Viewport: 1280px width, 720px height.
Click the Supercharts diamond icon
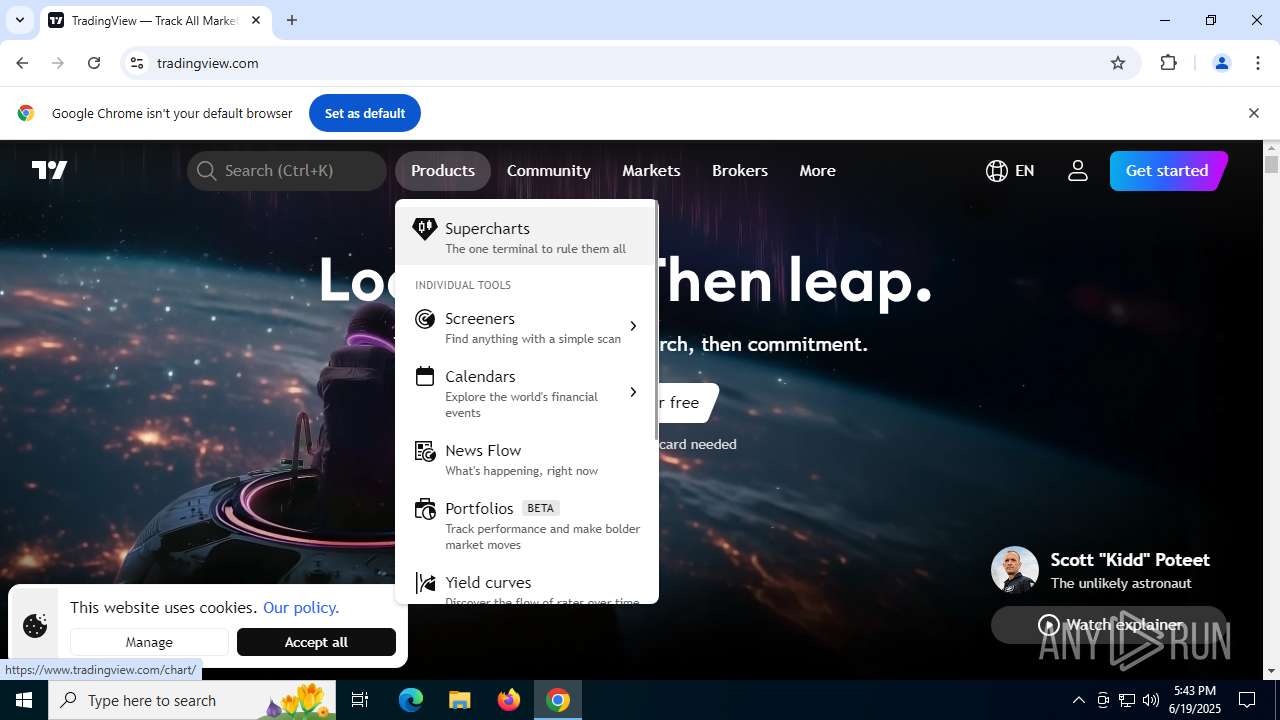pos(425,229)
